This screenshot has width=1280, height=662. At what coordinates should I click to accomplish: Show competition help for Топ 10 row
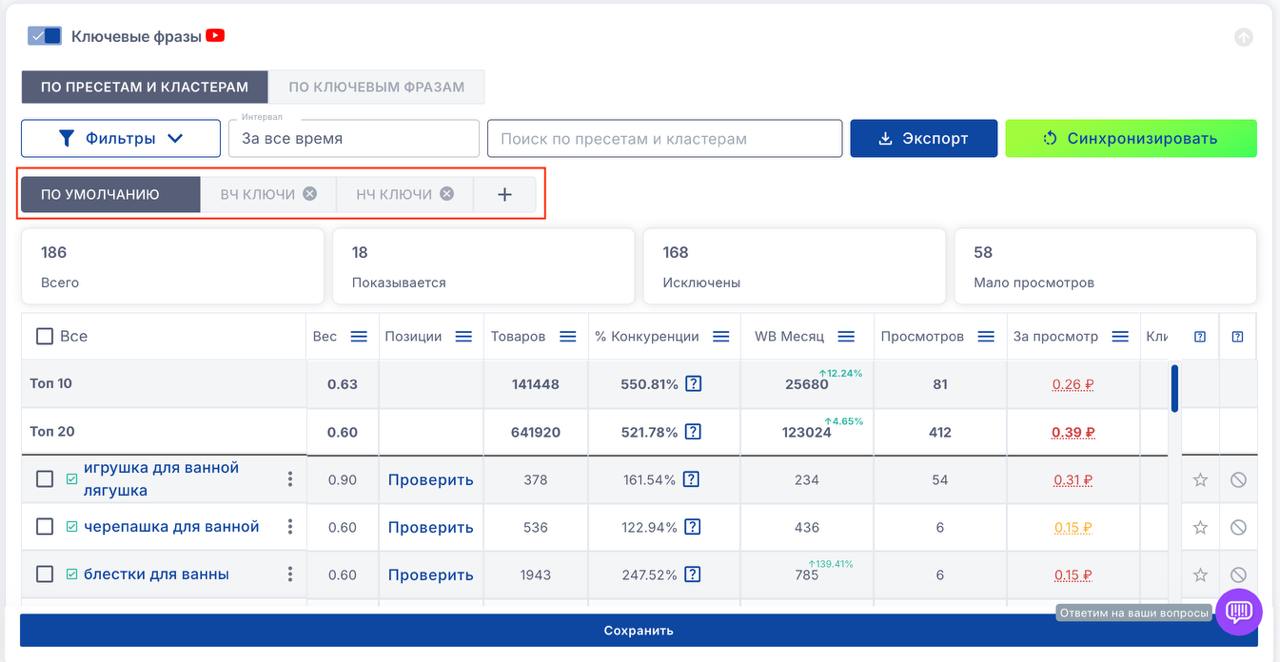coord(693,384)
